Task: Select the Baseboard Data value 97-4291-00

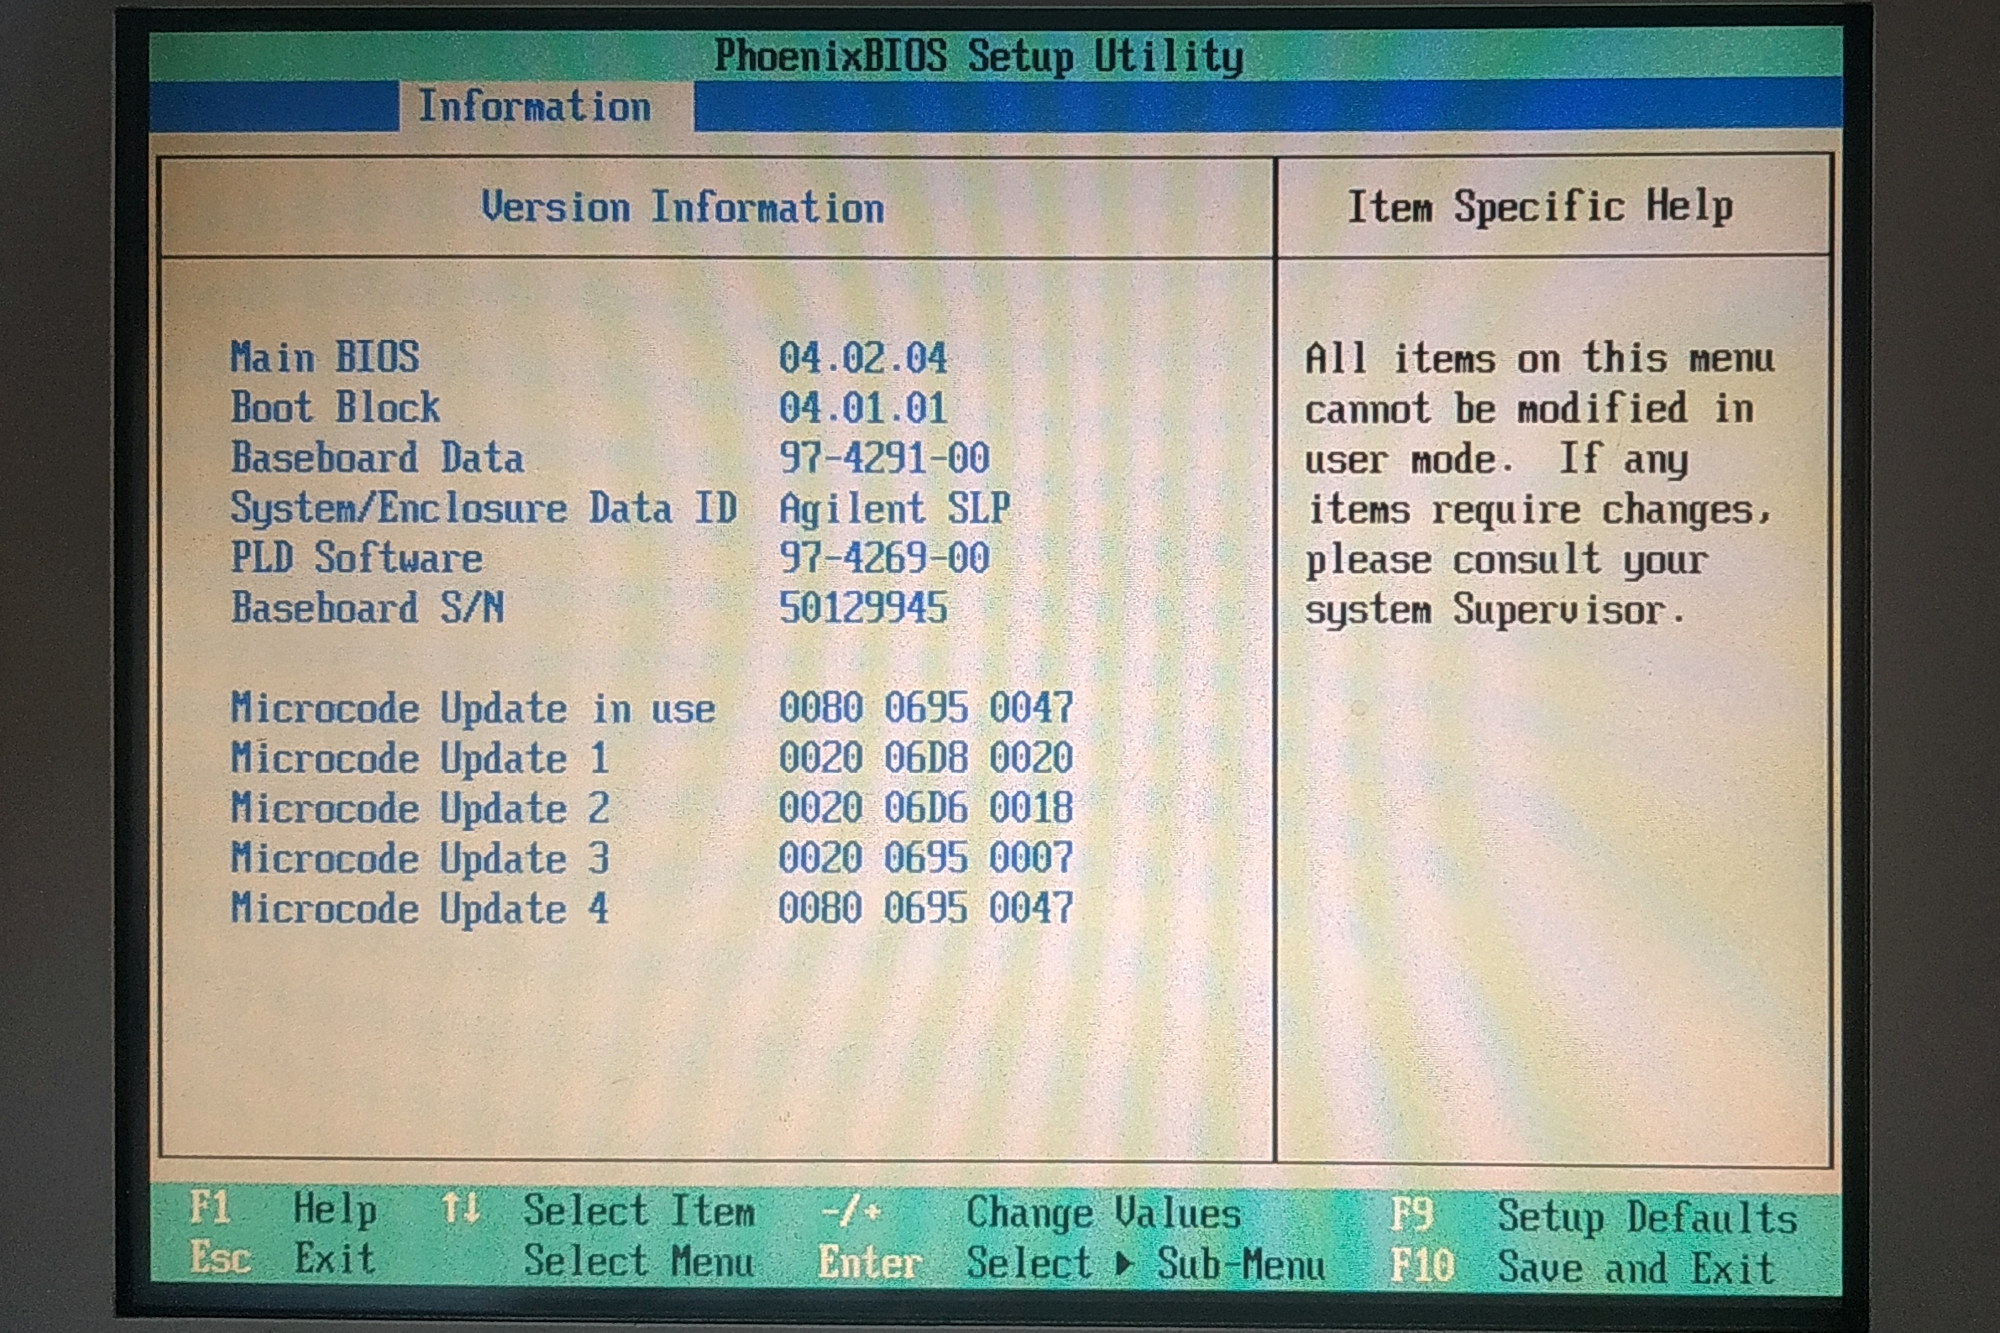Action: (883, 458)
